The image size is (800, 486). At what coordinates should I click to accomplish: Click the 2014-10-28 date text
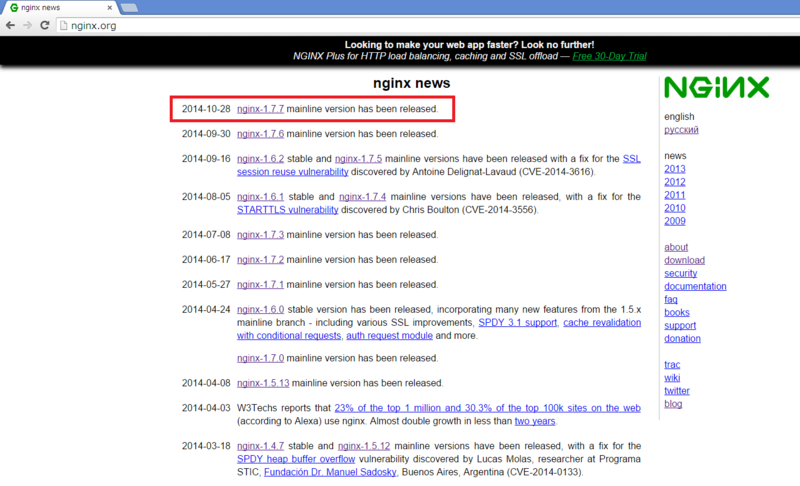pyautogui.click(x=206, y=109)
